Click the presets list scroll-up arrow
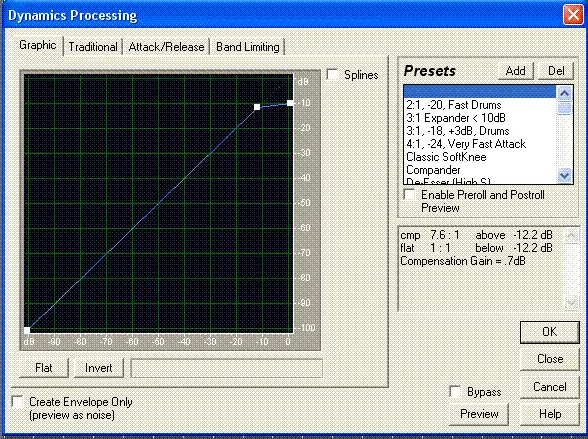This screenshot has width=588, height=439. (565, 93)
